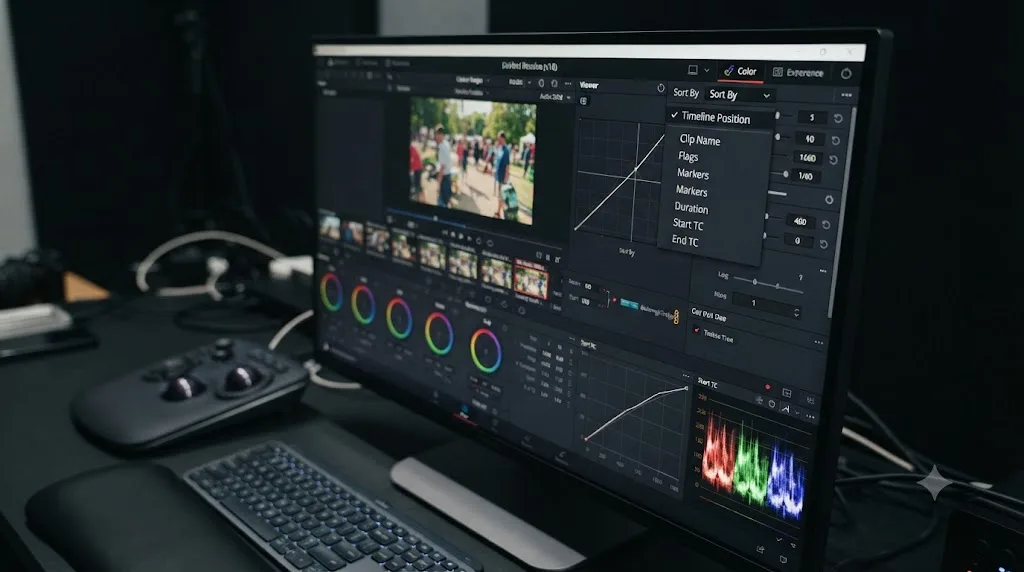Viewport: 1024px width, 572px height.
Task: Click the fifth color wheel on the right
Action: coord(485,351)
